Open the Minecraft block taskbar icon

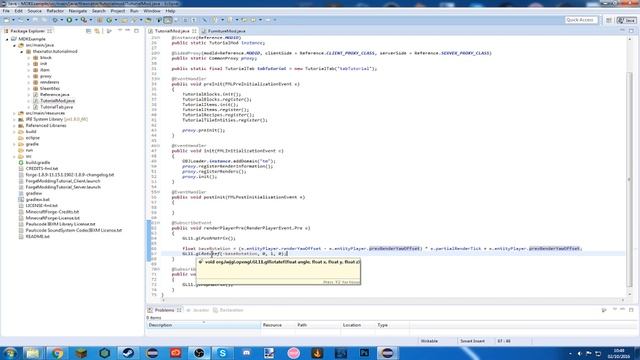81,353
